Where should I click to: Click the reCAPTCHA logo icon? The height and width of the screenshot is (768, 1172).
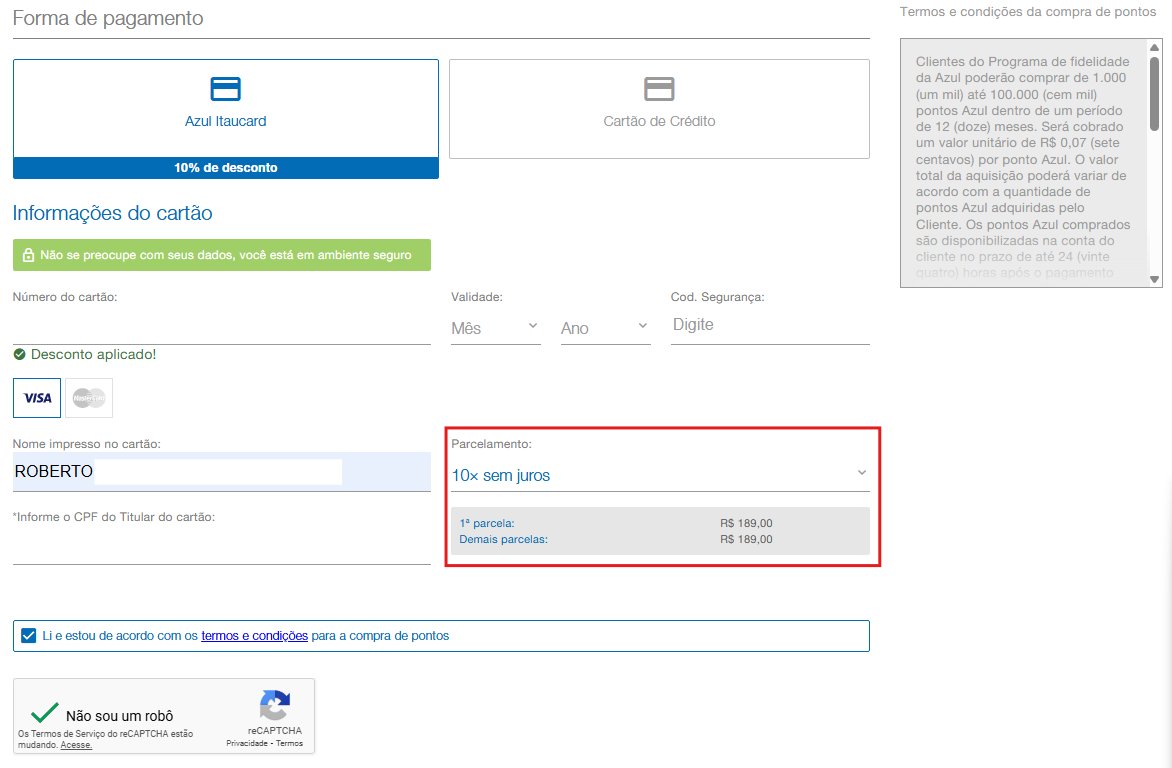point(275,705)
